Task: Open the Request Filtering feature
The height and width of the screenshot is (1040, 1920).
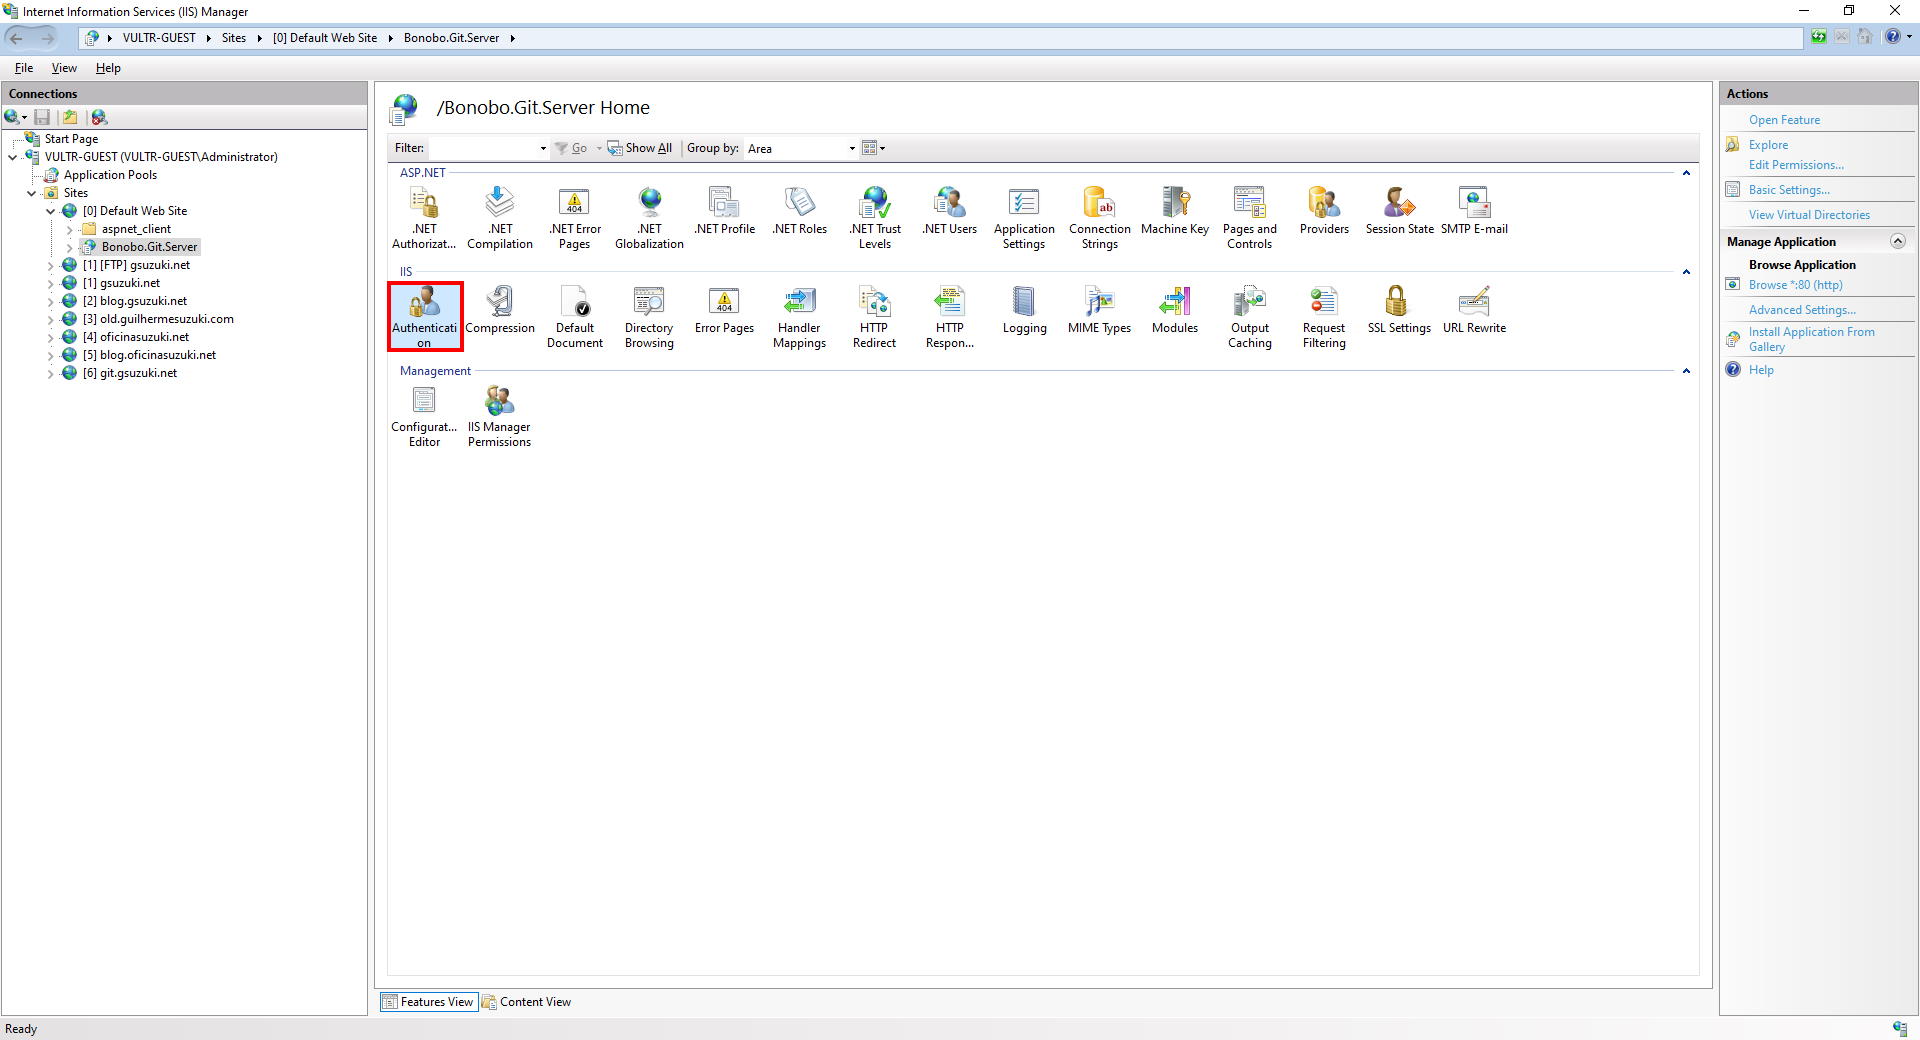Action: click(1323, 316)
